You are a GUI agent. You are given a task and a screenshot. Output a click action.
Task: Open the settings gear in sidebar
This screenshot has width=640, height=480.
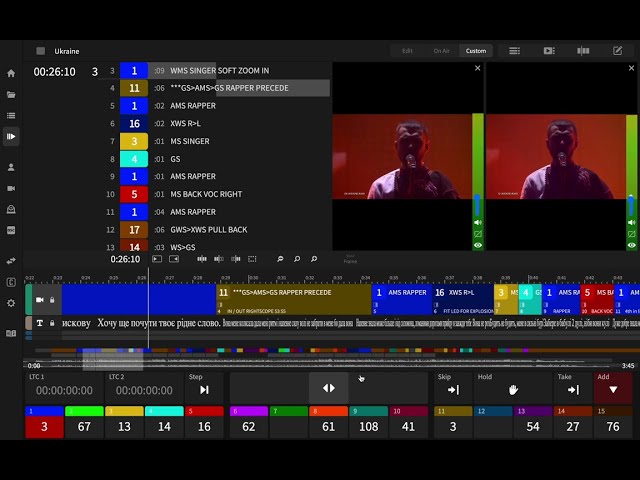pyautogui.click(x=11, y=303)
